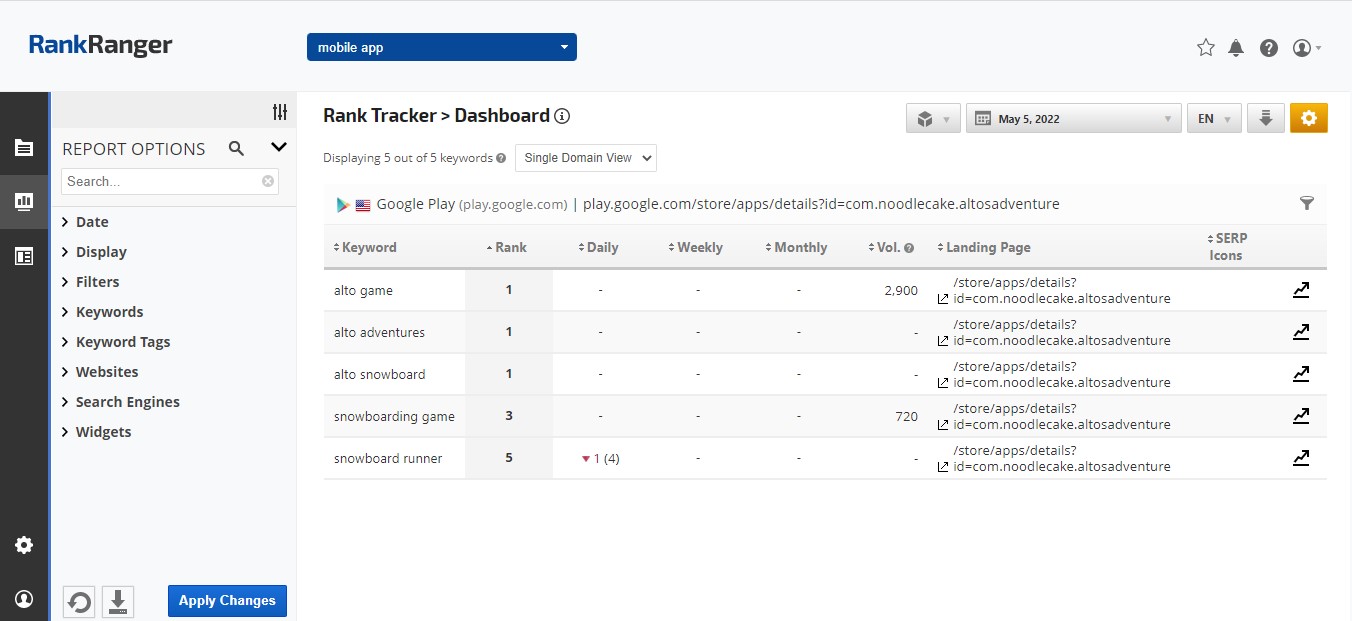Open settings gear in left sidebar
This screenshot has width=1352, height=621.
24,545
